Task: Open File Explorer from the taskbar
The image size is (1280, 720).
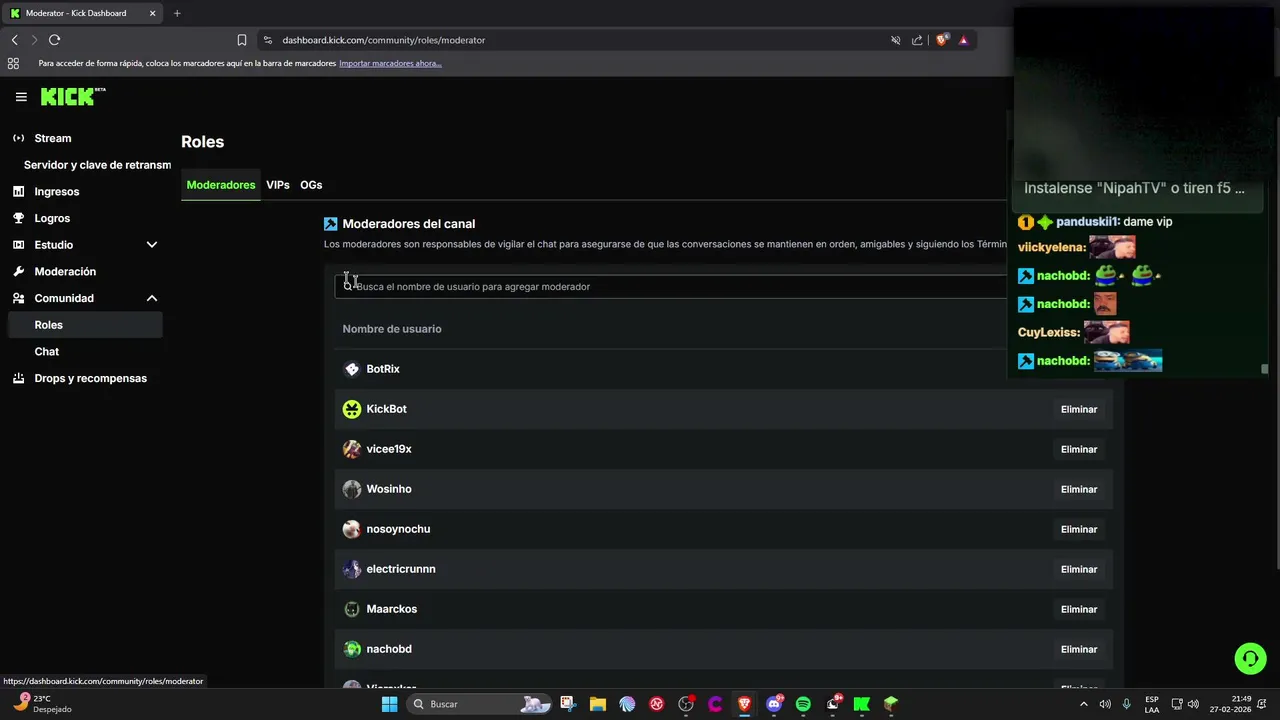Action: click(x=598, y=704)
